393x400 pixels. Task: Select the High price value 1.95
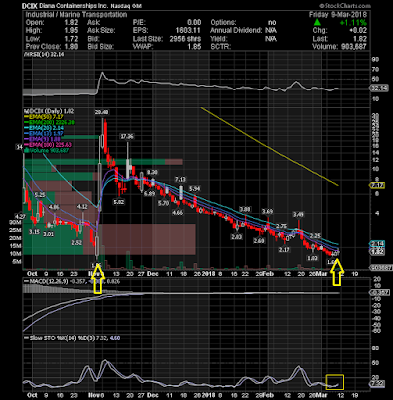point(71,31)
